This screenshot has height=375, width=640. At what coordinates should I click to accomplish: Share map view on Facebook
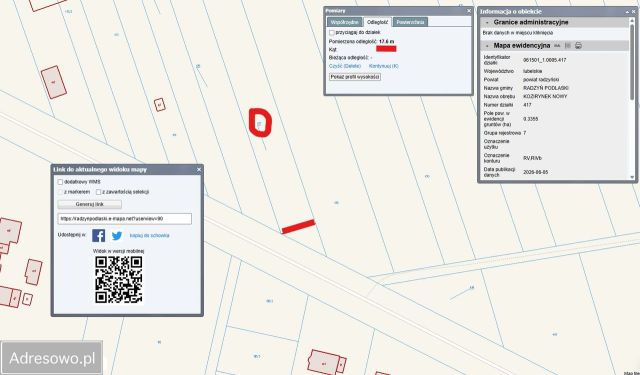pos(98,235)
